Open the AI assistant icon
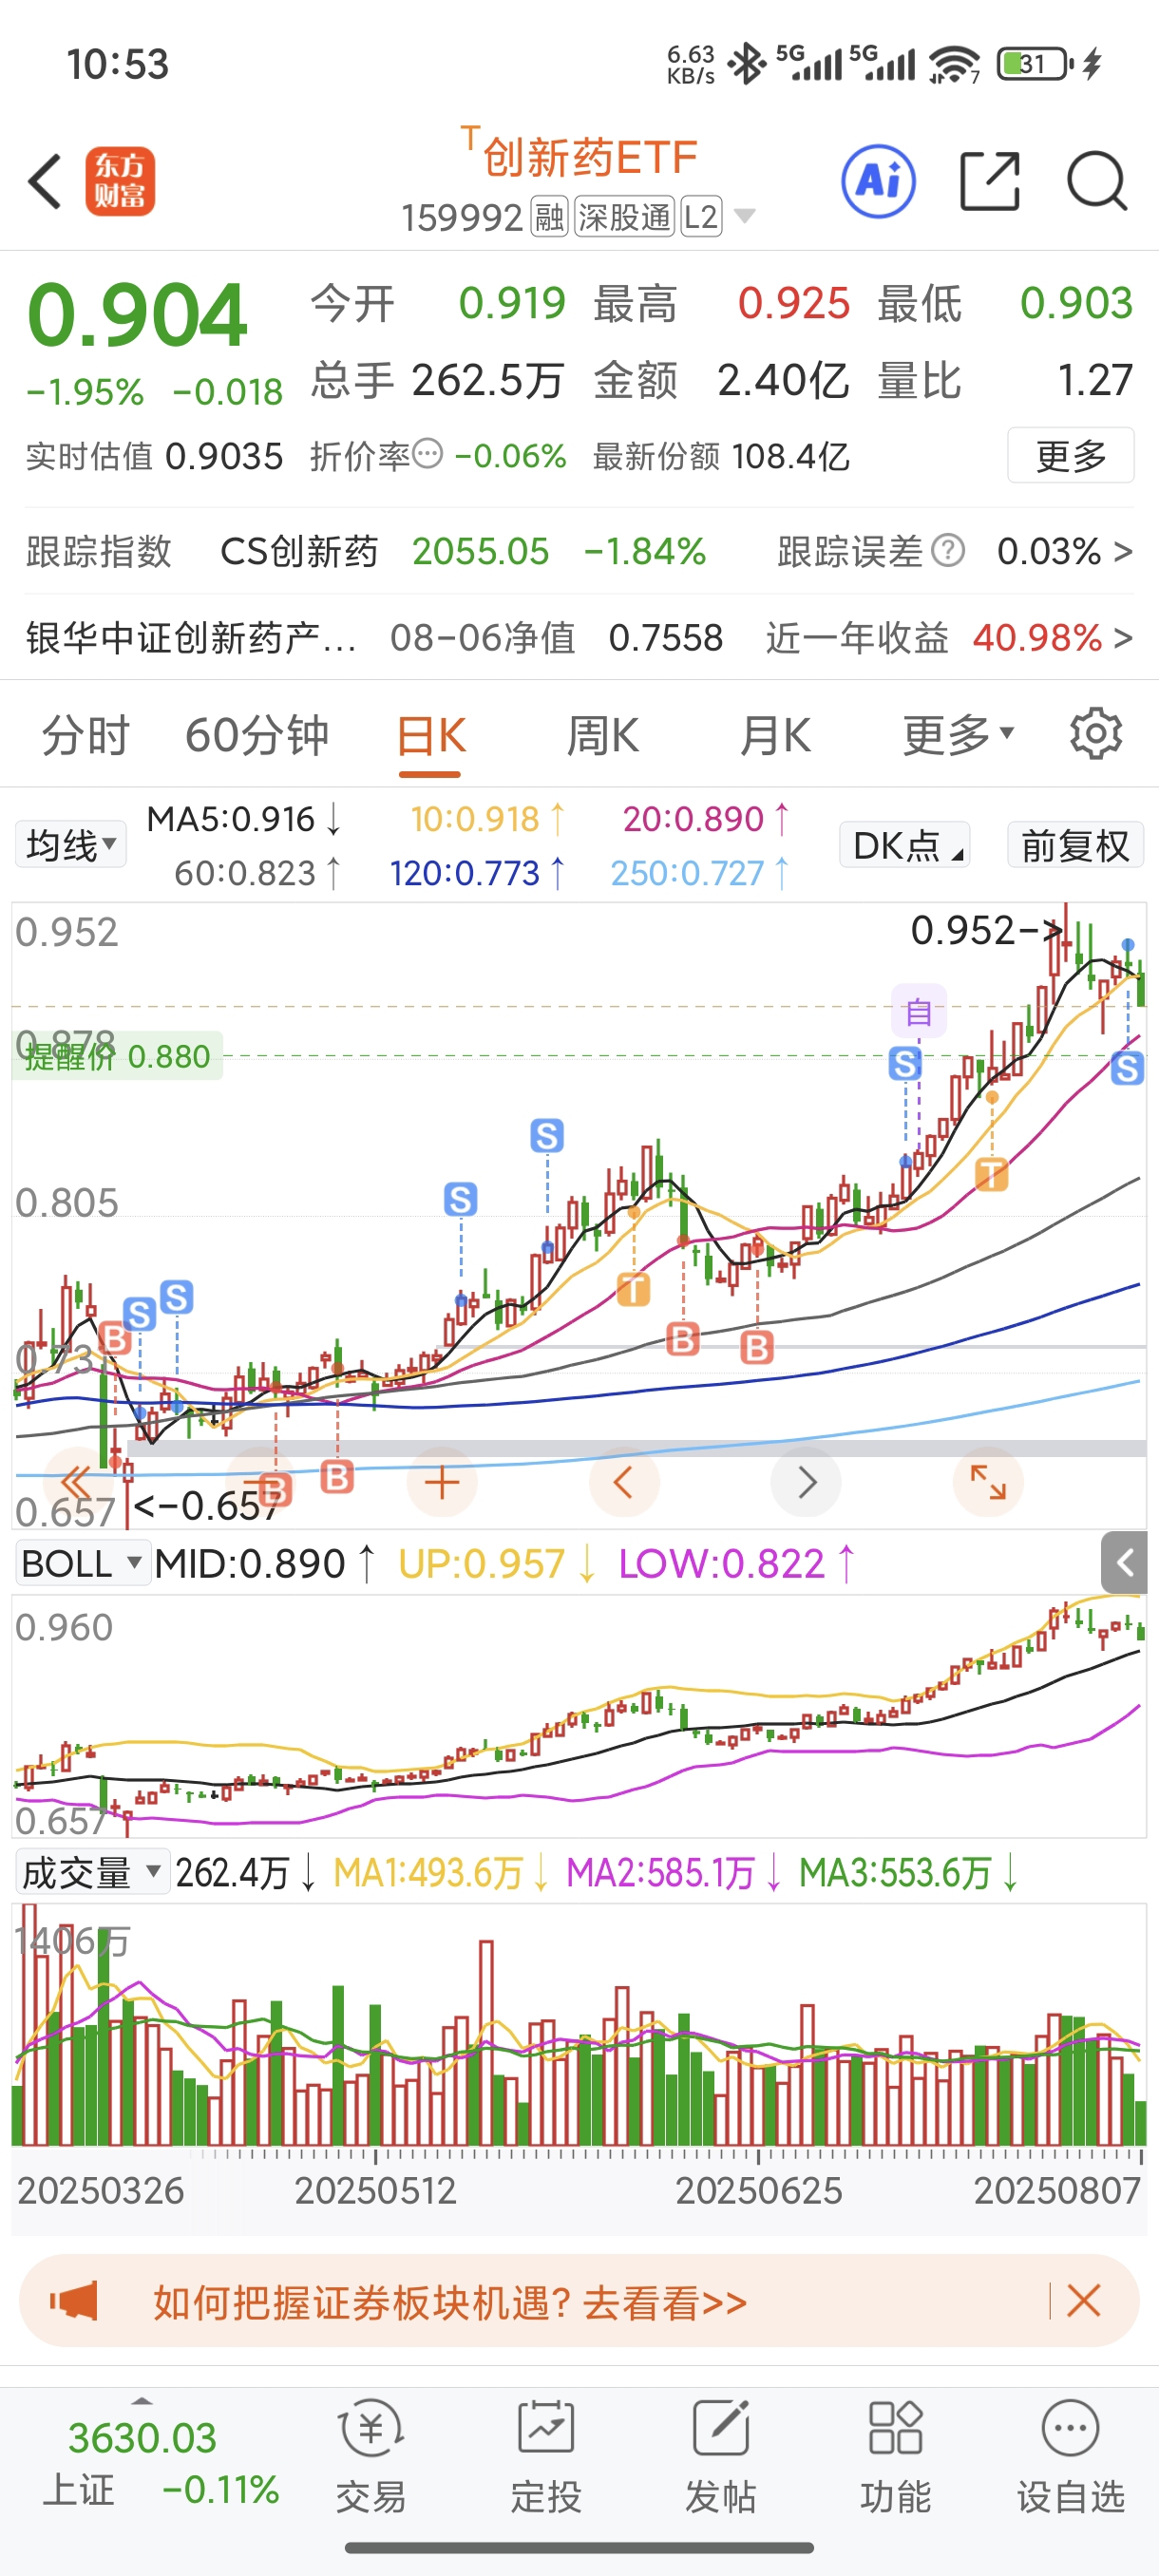The height and width of the screenshot is (2576, 1159). [878, 181]
